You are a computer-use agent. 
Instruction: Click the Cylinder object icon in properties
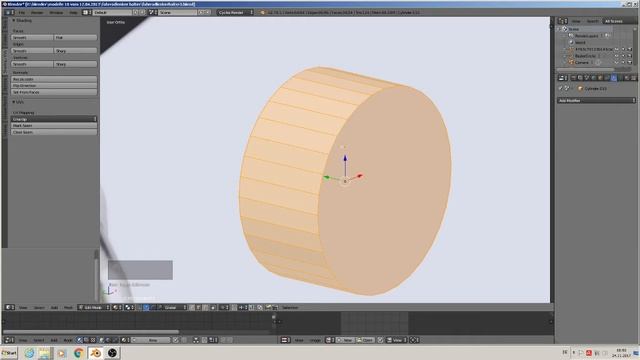click(580, 89)
